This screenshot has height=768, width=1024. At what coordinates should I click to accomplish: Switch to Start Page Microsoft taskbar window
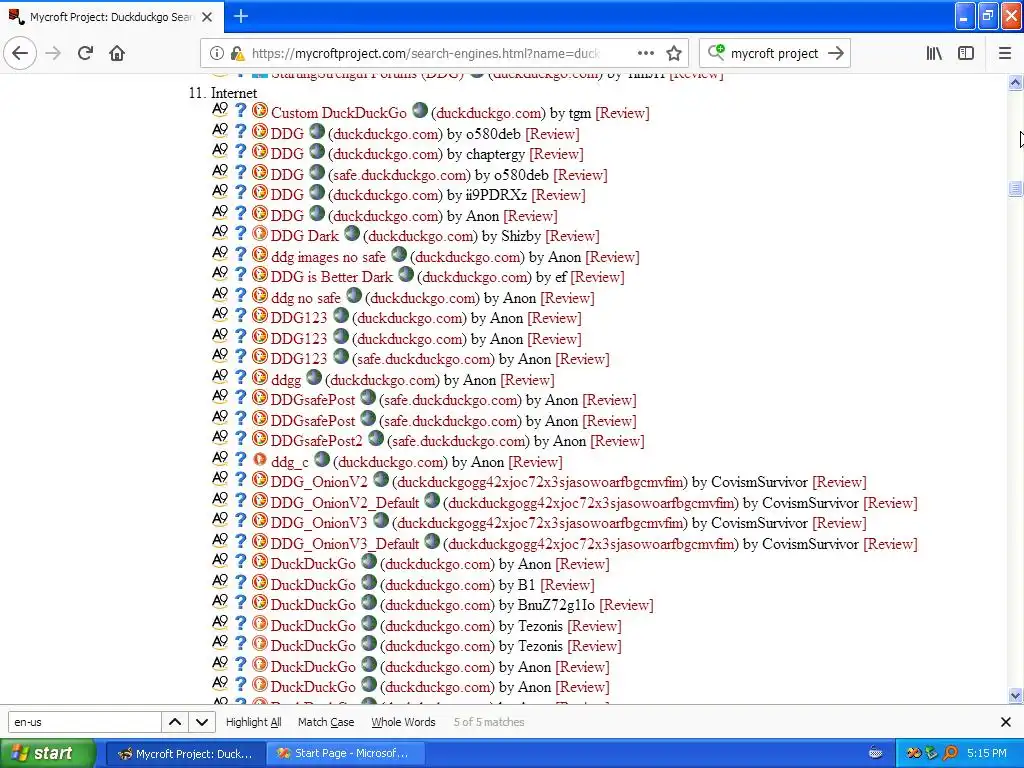click(x=345, y=754)
